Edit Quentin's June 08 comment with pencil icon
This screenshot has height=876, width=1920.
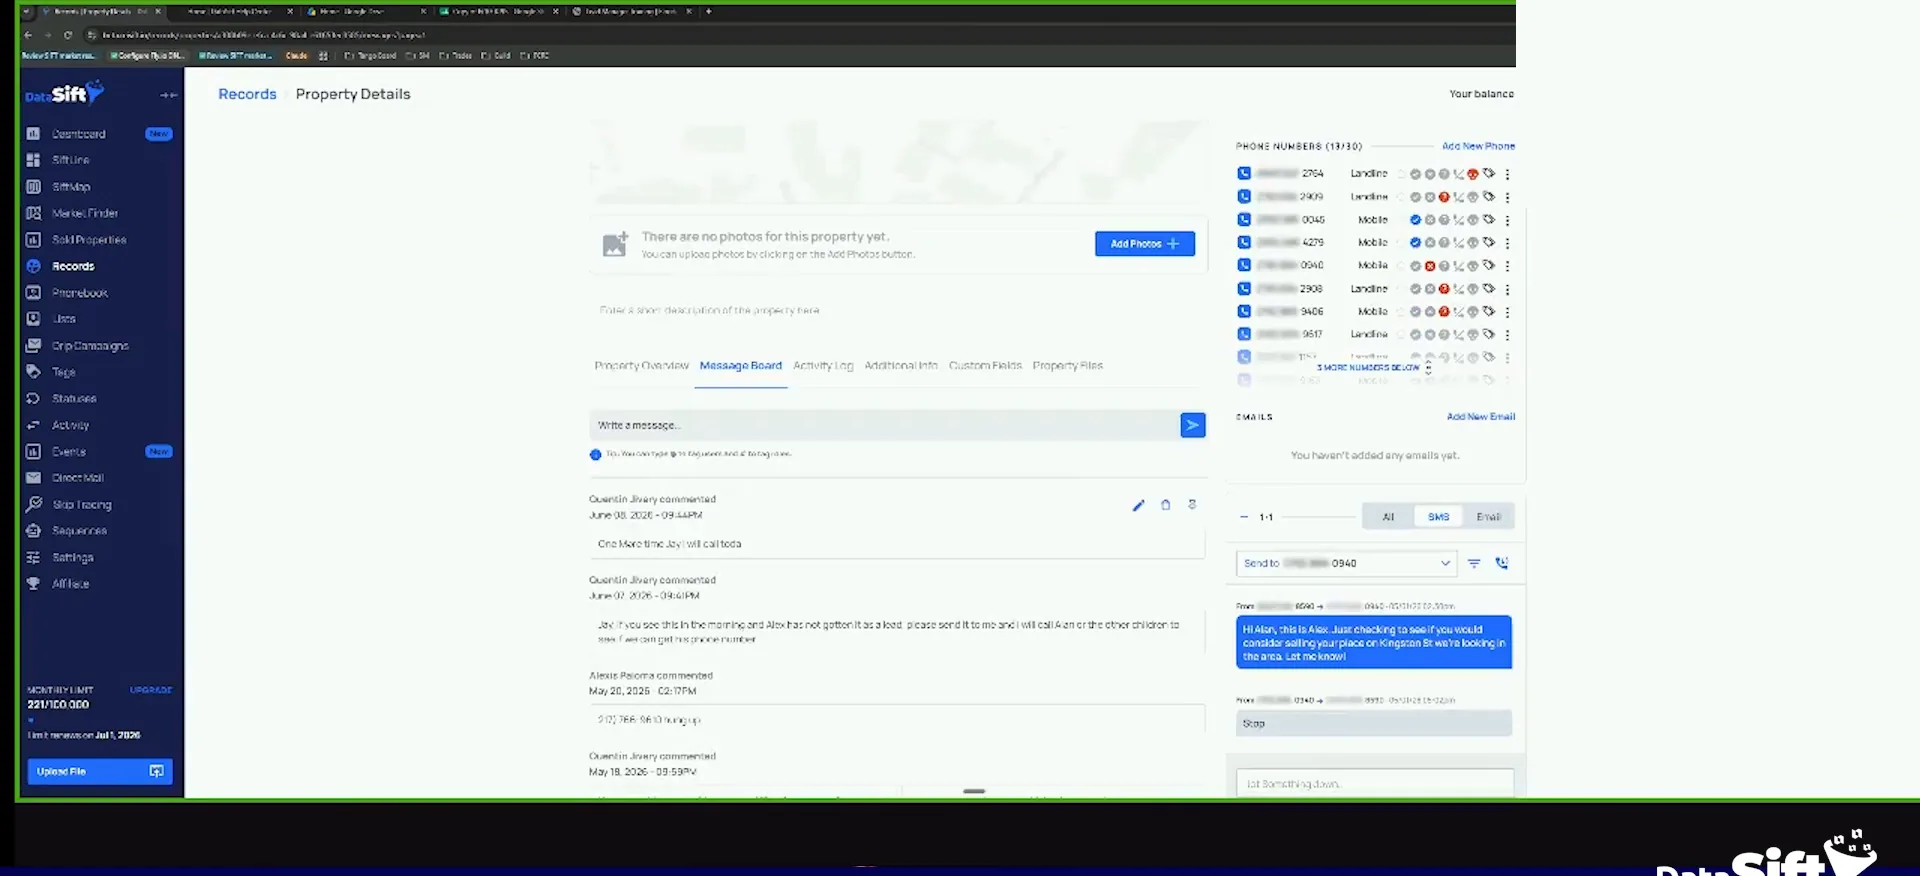coord(1138,505)
